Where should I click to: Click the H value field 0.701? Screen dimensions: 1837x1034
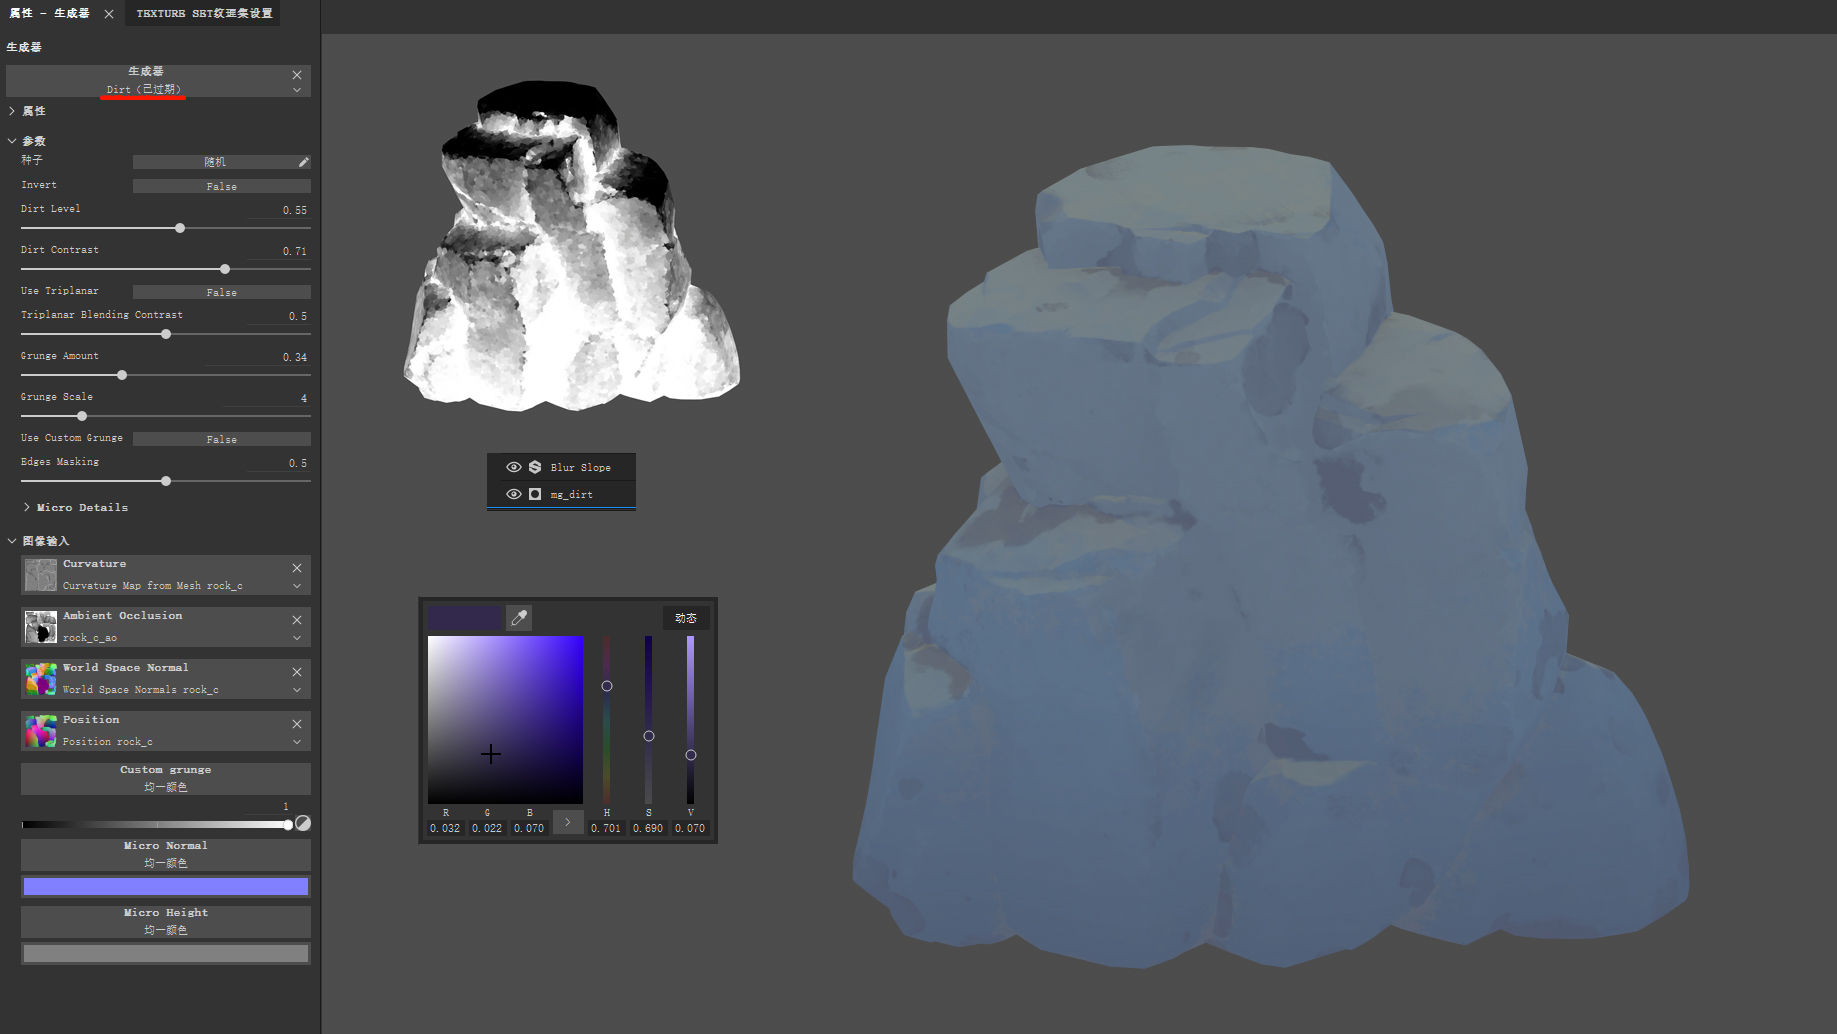coord(606,828)
